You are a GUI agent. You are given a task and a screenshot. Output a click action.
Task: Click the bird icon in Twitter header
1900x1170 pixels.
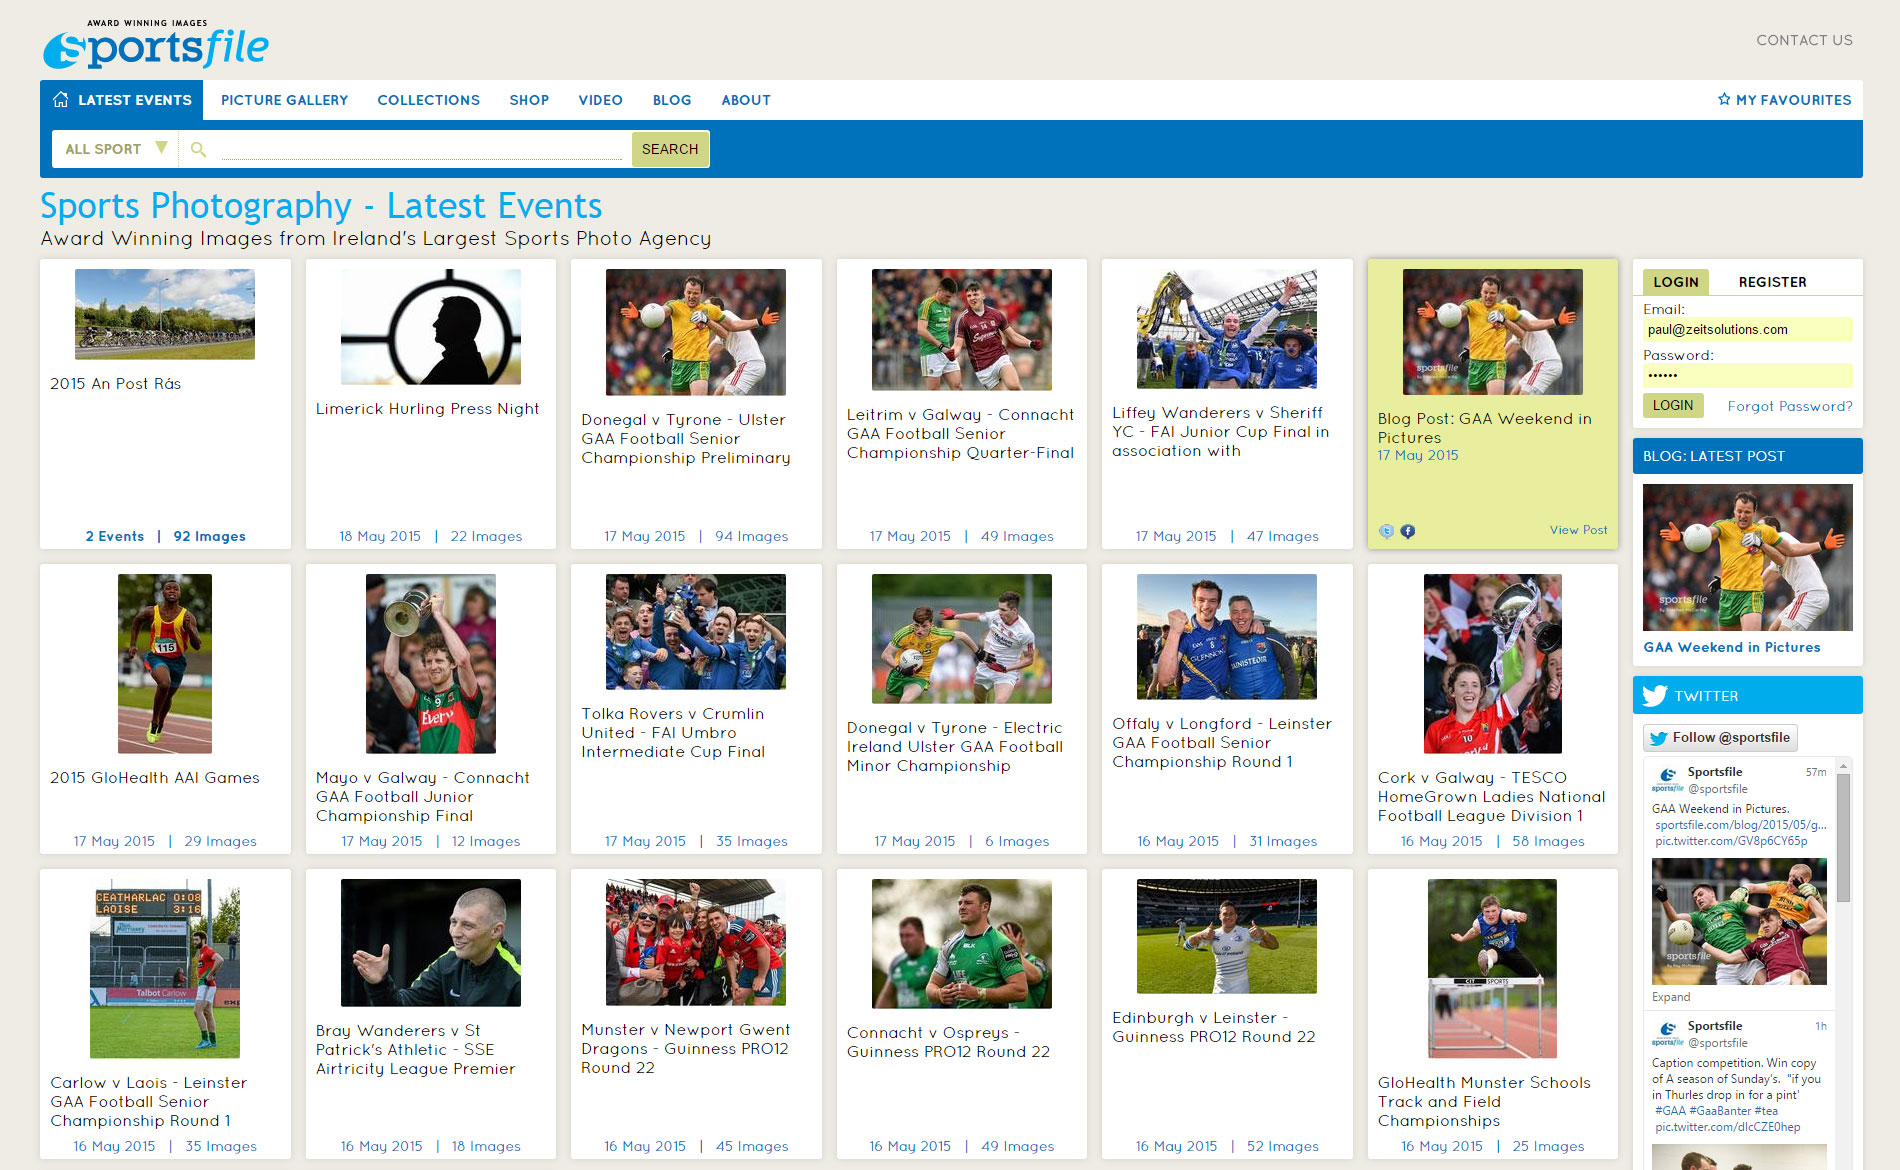click(1655, 696)
